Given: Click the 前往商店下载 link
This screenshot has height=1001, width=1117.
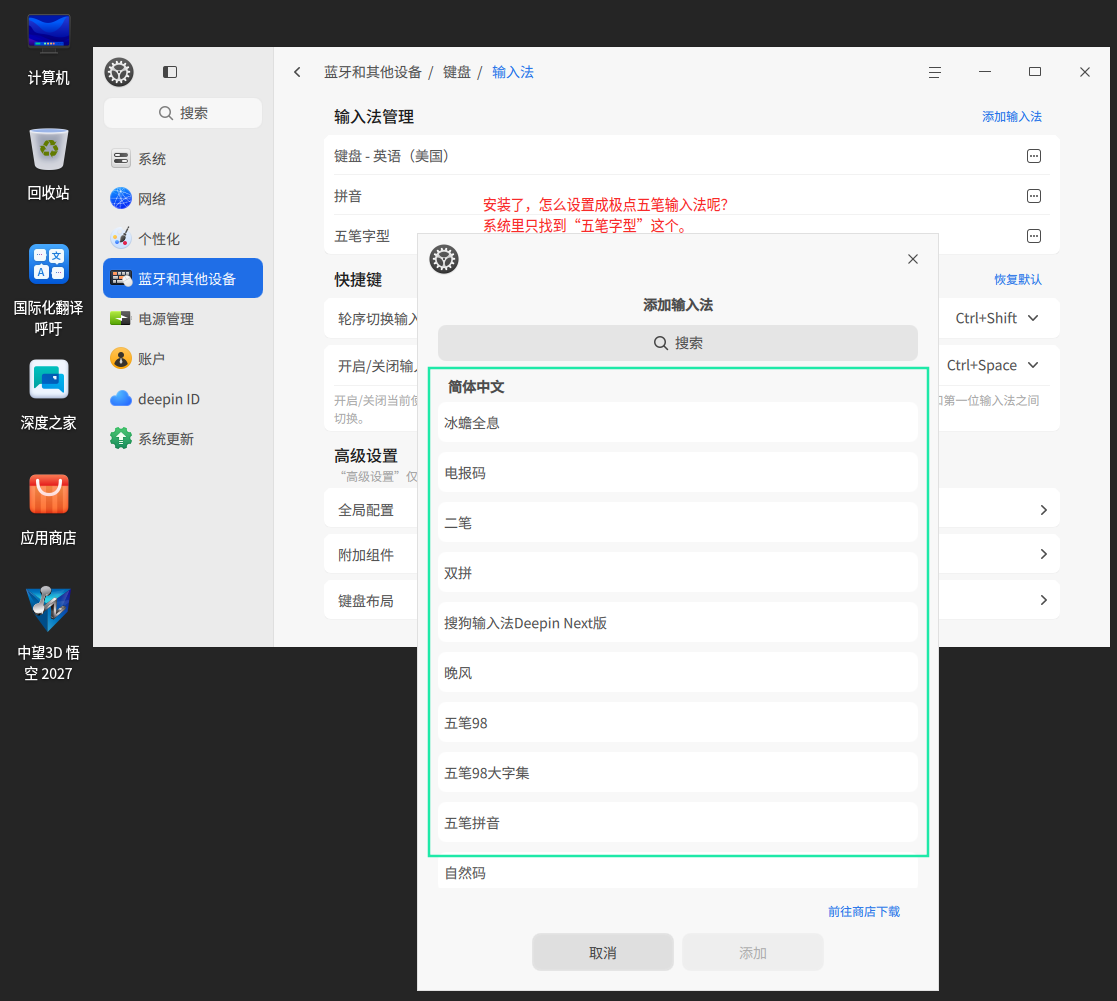Looking at the screenshot, I should [863, 912].
